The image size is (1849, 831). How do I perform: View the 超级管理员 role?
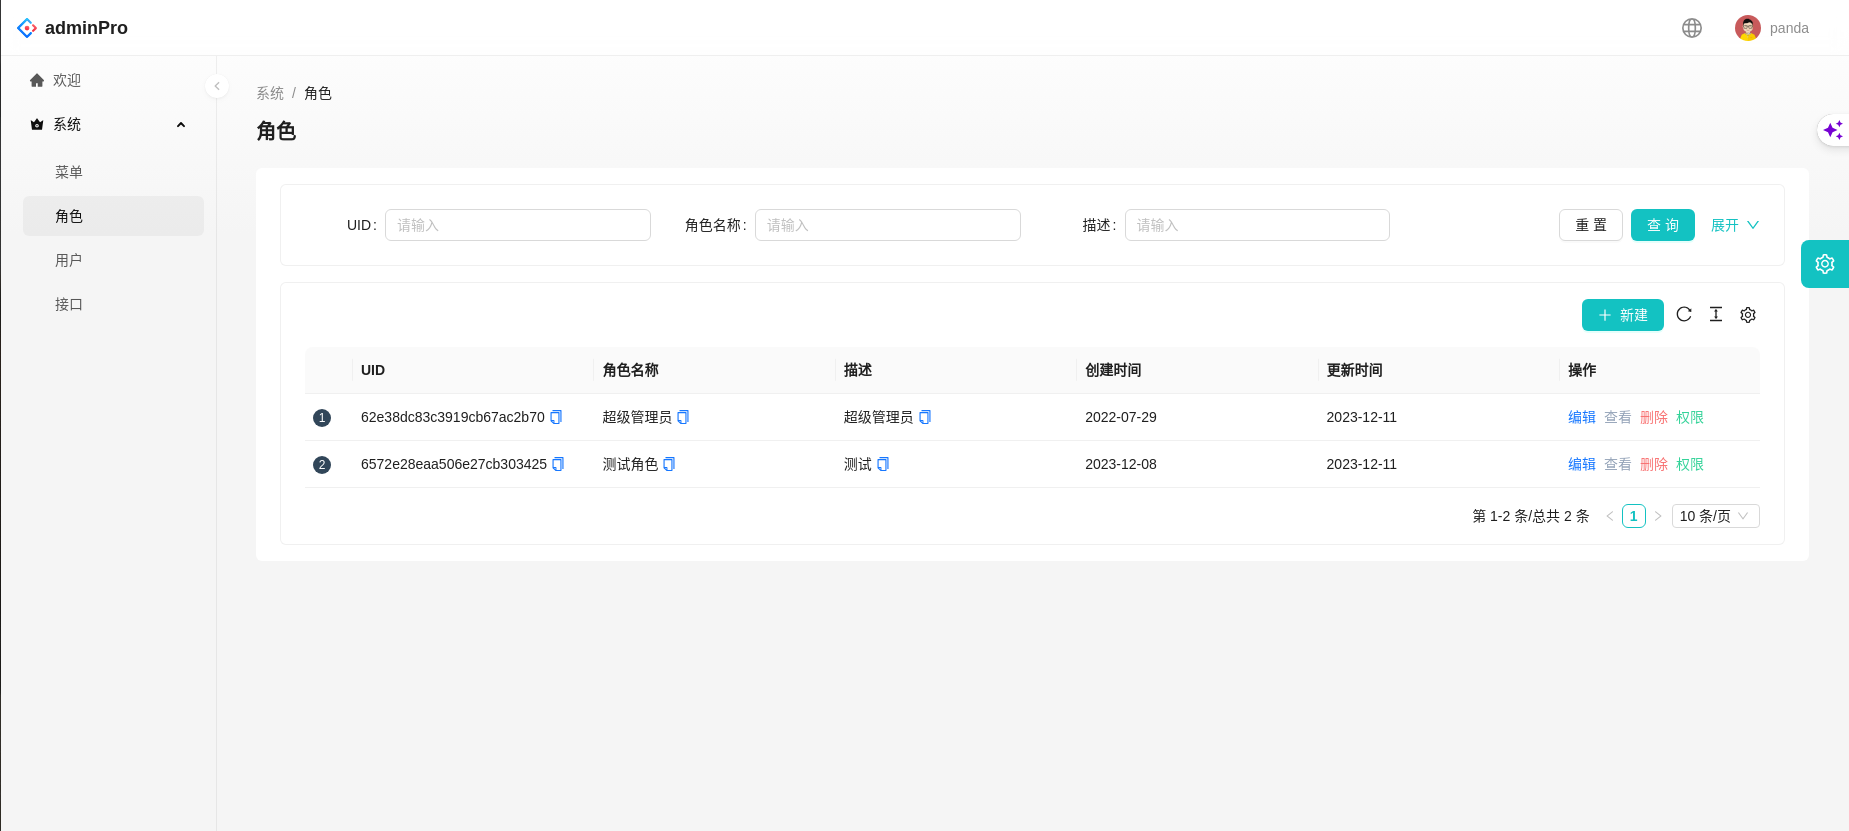point(1618,417)
